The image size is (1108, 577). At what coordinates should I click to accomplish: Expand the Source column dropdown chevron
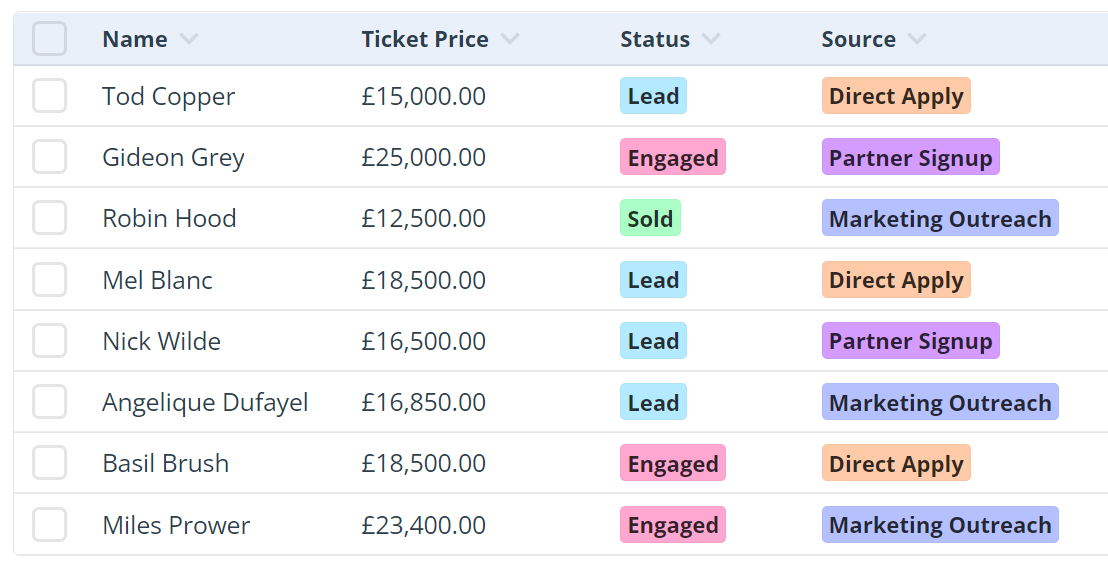click(917, 39)
